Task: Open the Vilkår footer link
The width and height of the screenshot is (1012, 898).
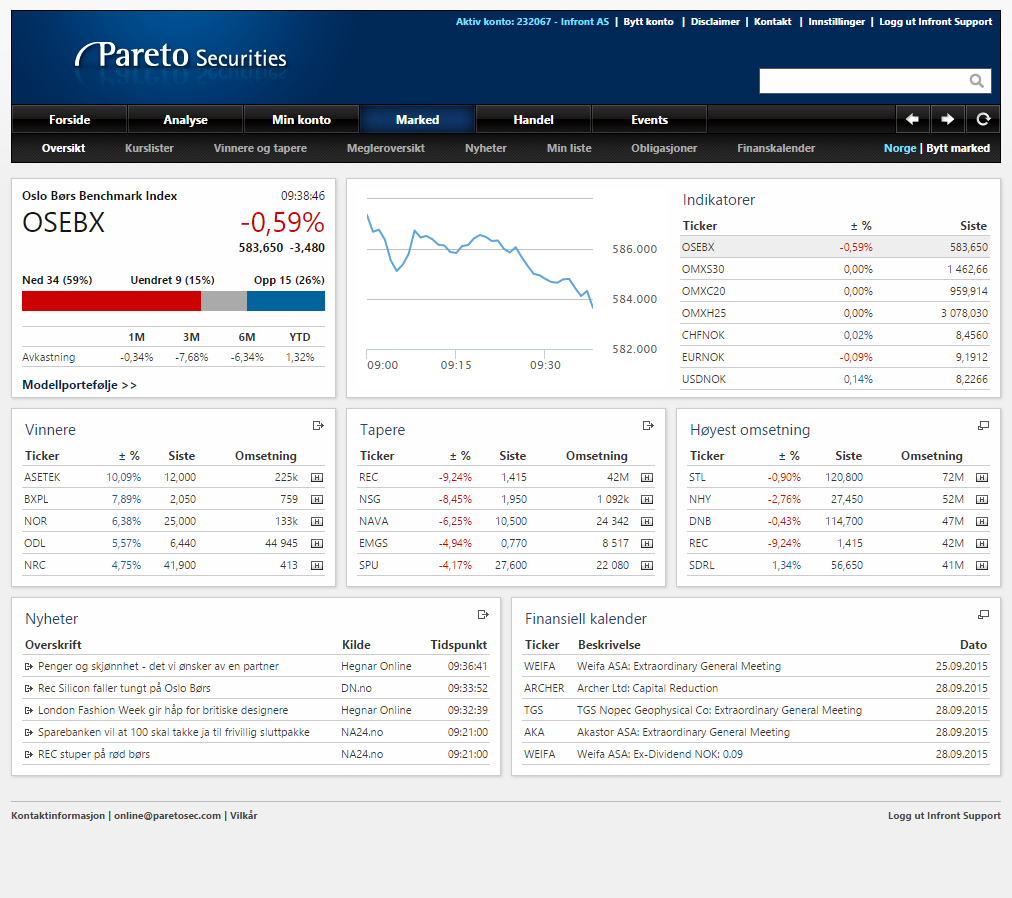Action: tap(243, 815)
